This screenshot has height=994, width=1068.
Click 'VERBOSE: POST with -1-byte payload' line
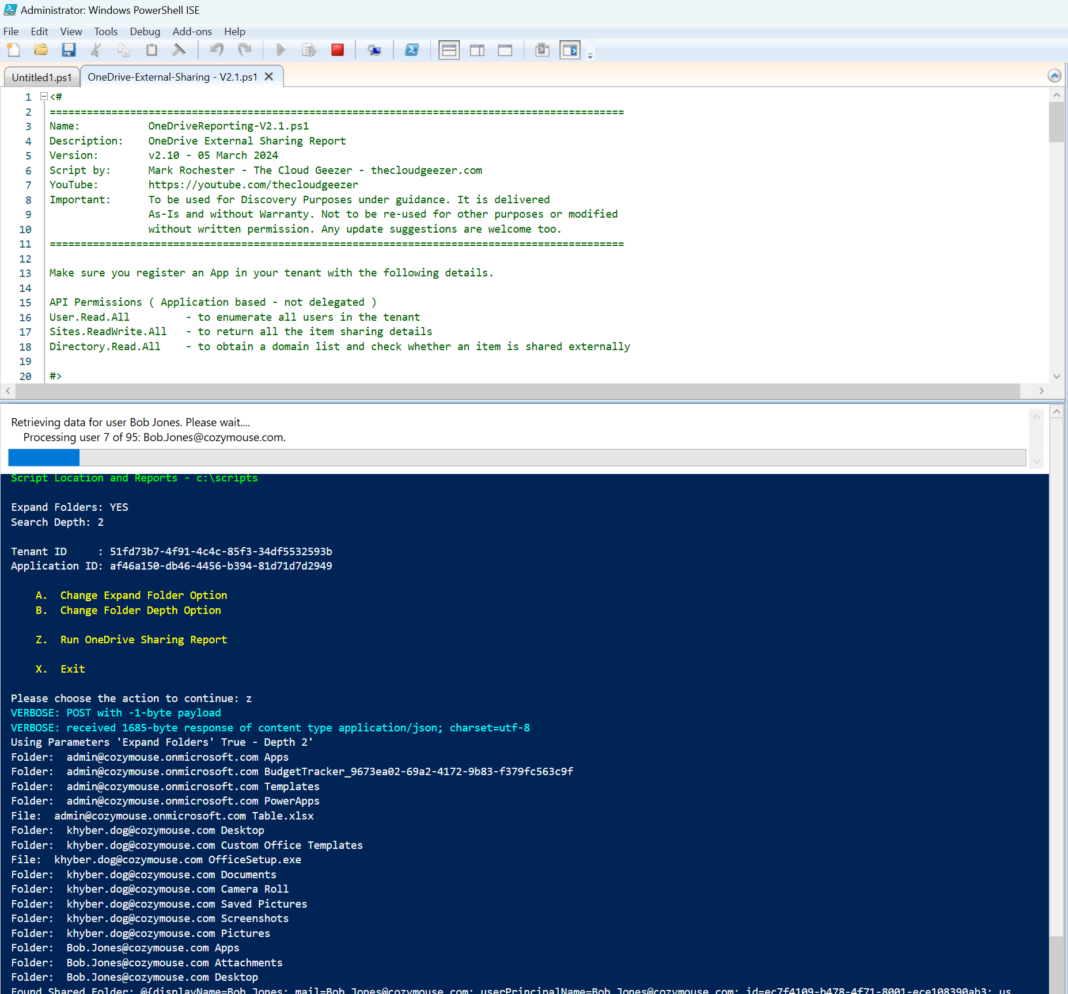(116, 713)
